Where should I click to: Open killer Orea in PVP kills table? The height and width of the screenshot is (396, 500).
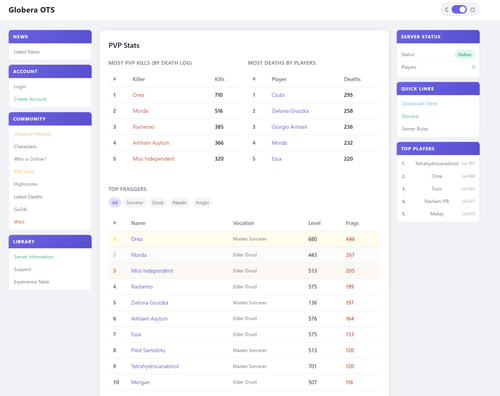[x=138, y=95]
